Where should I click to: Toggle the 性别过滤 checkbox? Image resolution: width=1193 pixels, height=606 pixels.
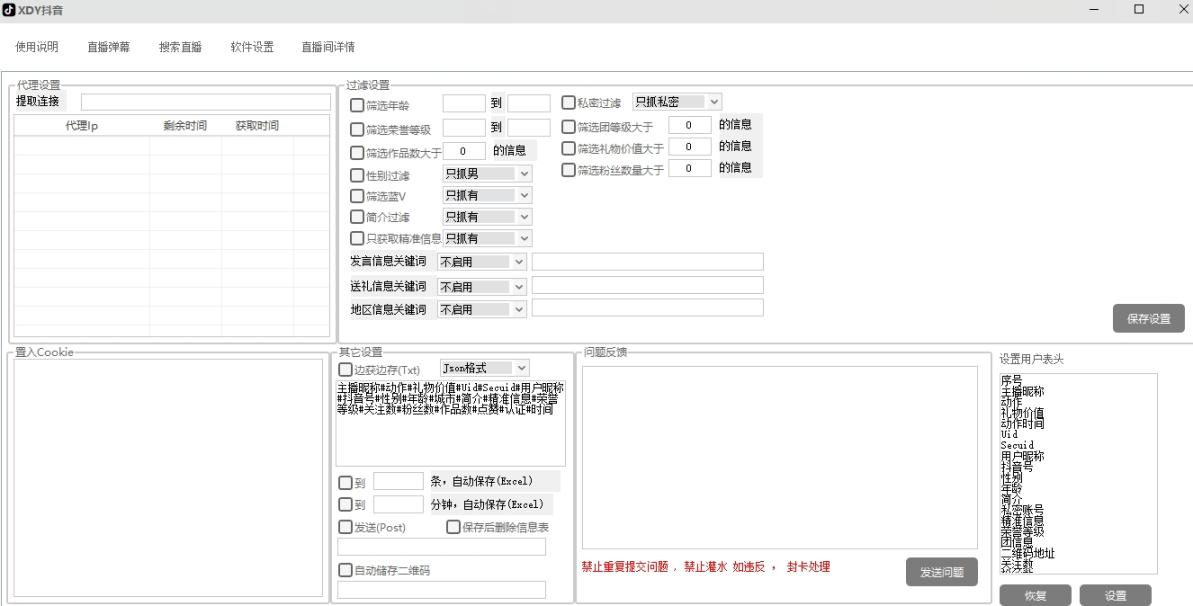[x=357, y=175]
